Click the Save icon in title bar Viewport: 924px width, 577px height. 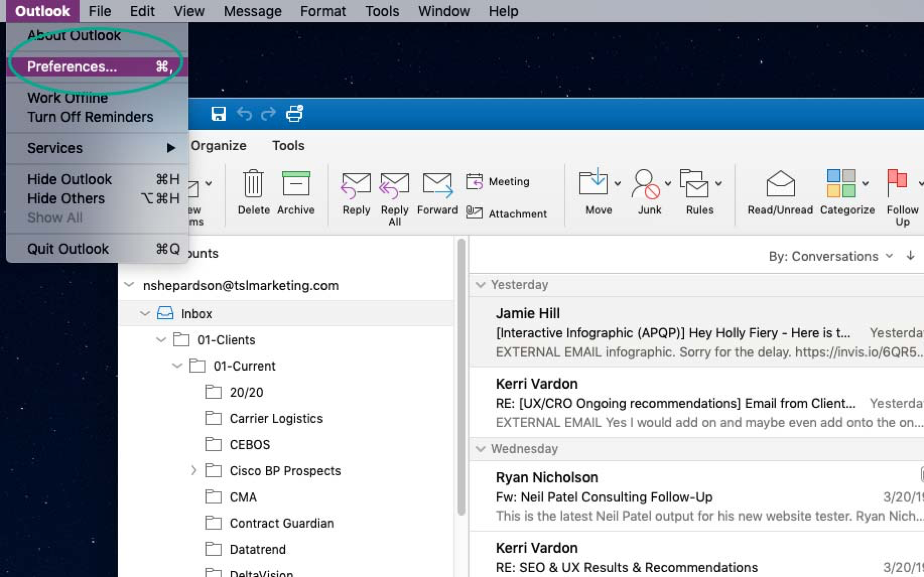219,114
